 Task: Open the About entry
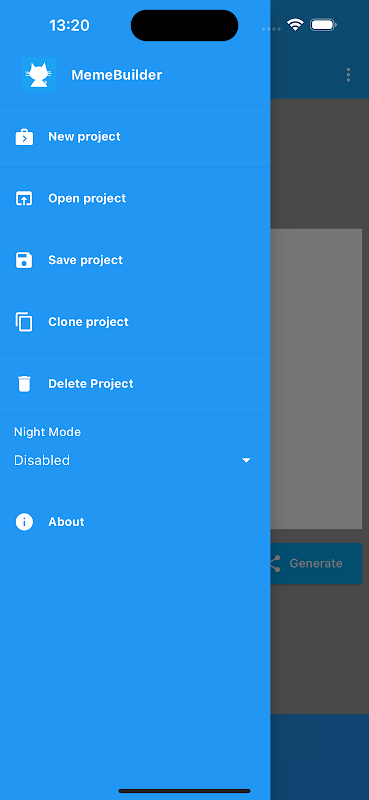(x=135, y=522)
